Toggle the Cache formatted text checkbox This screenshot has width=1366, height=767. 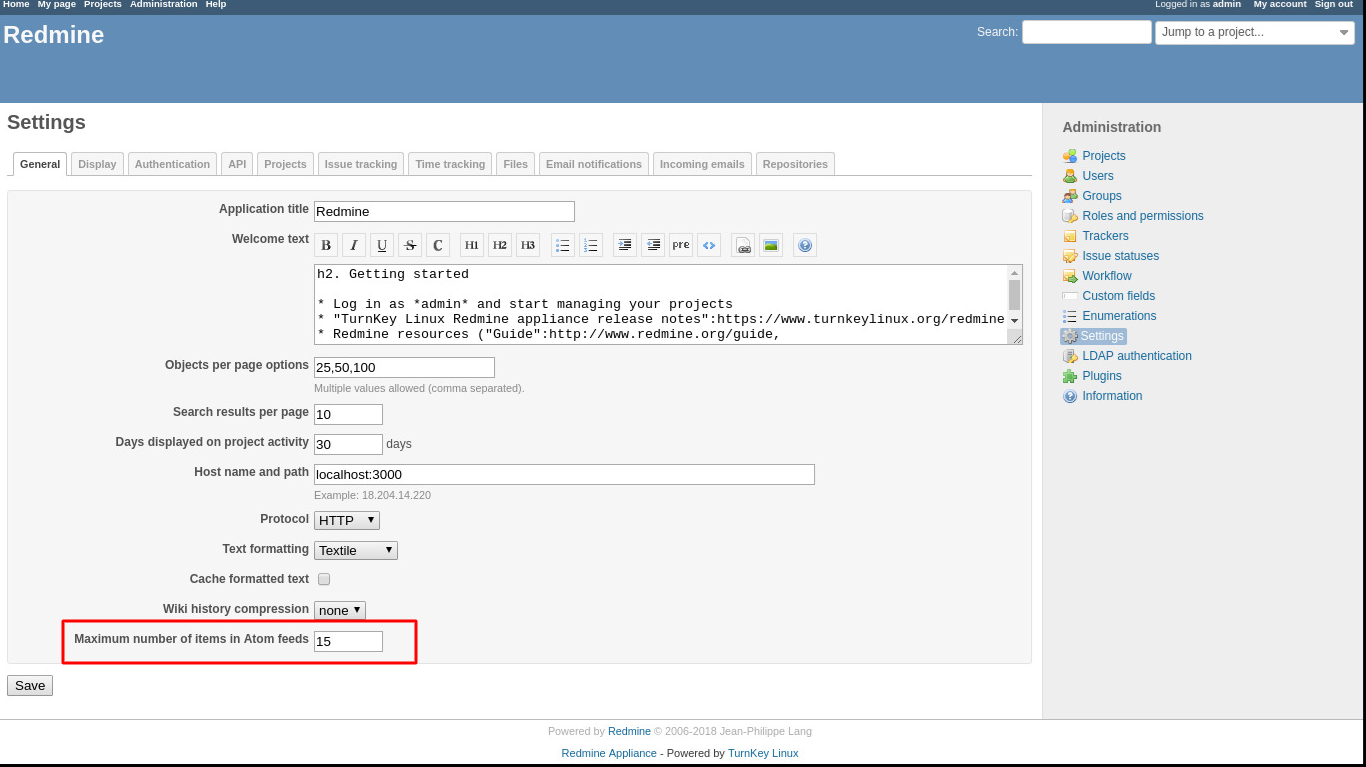[323, 578]
